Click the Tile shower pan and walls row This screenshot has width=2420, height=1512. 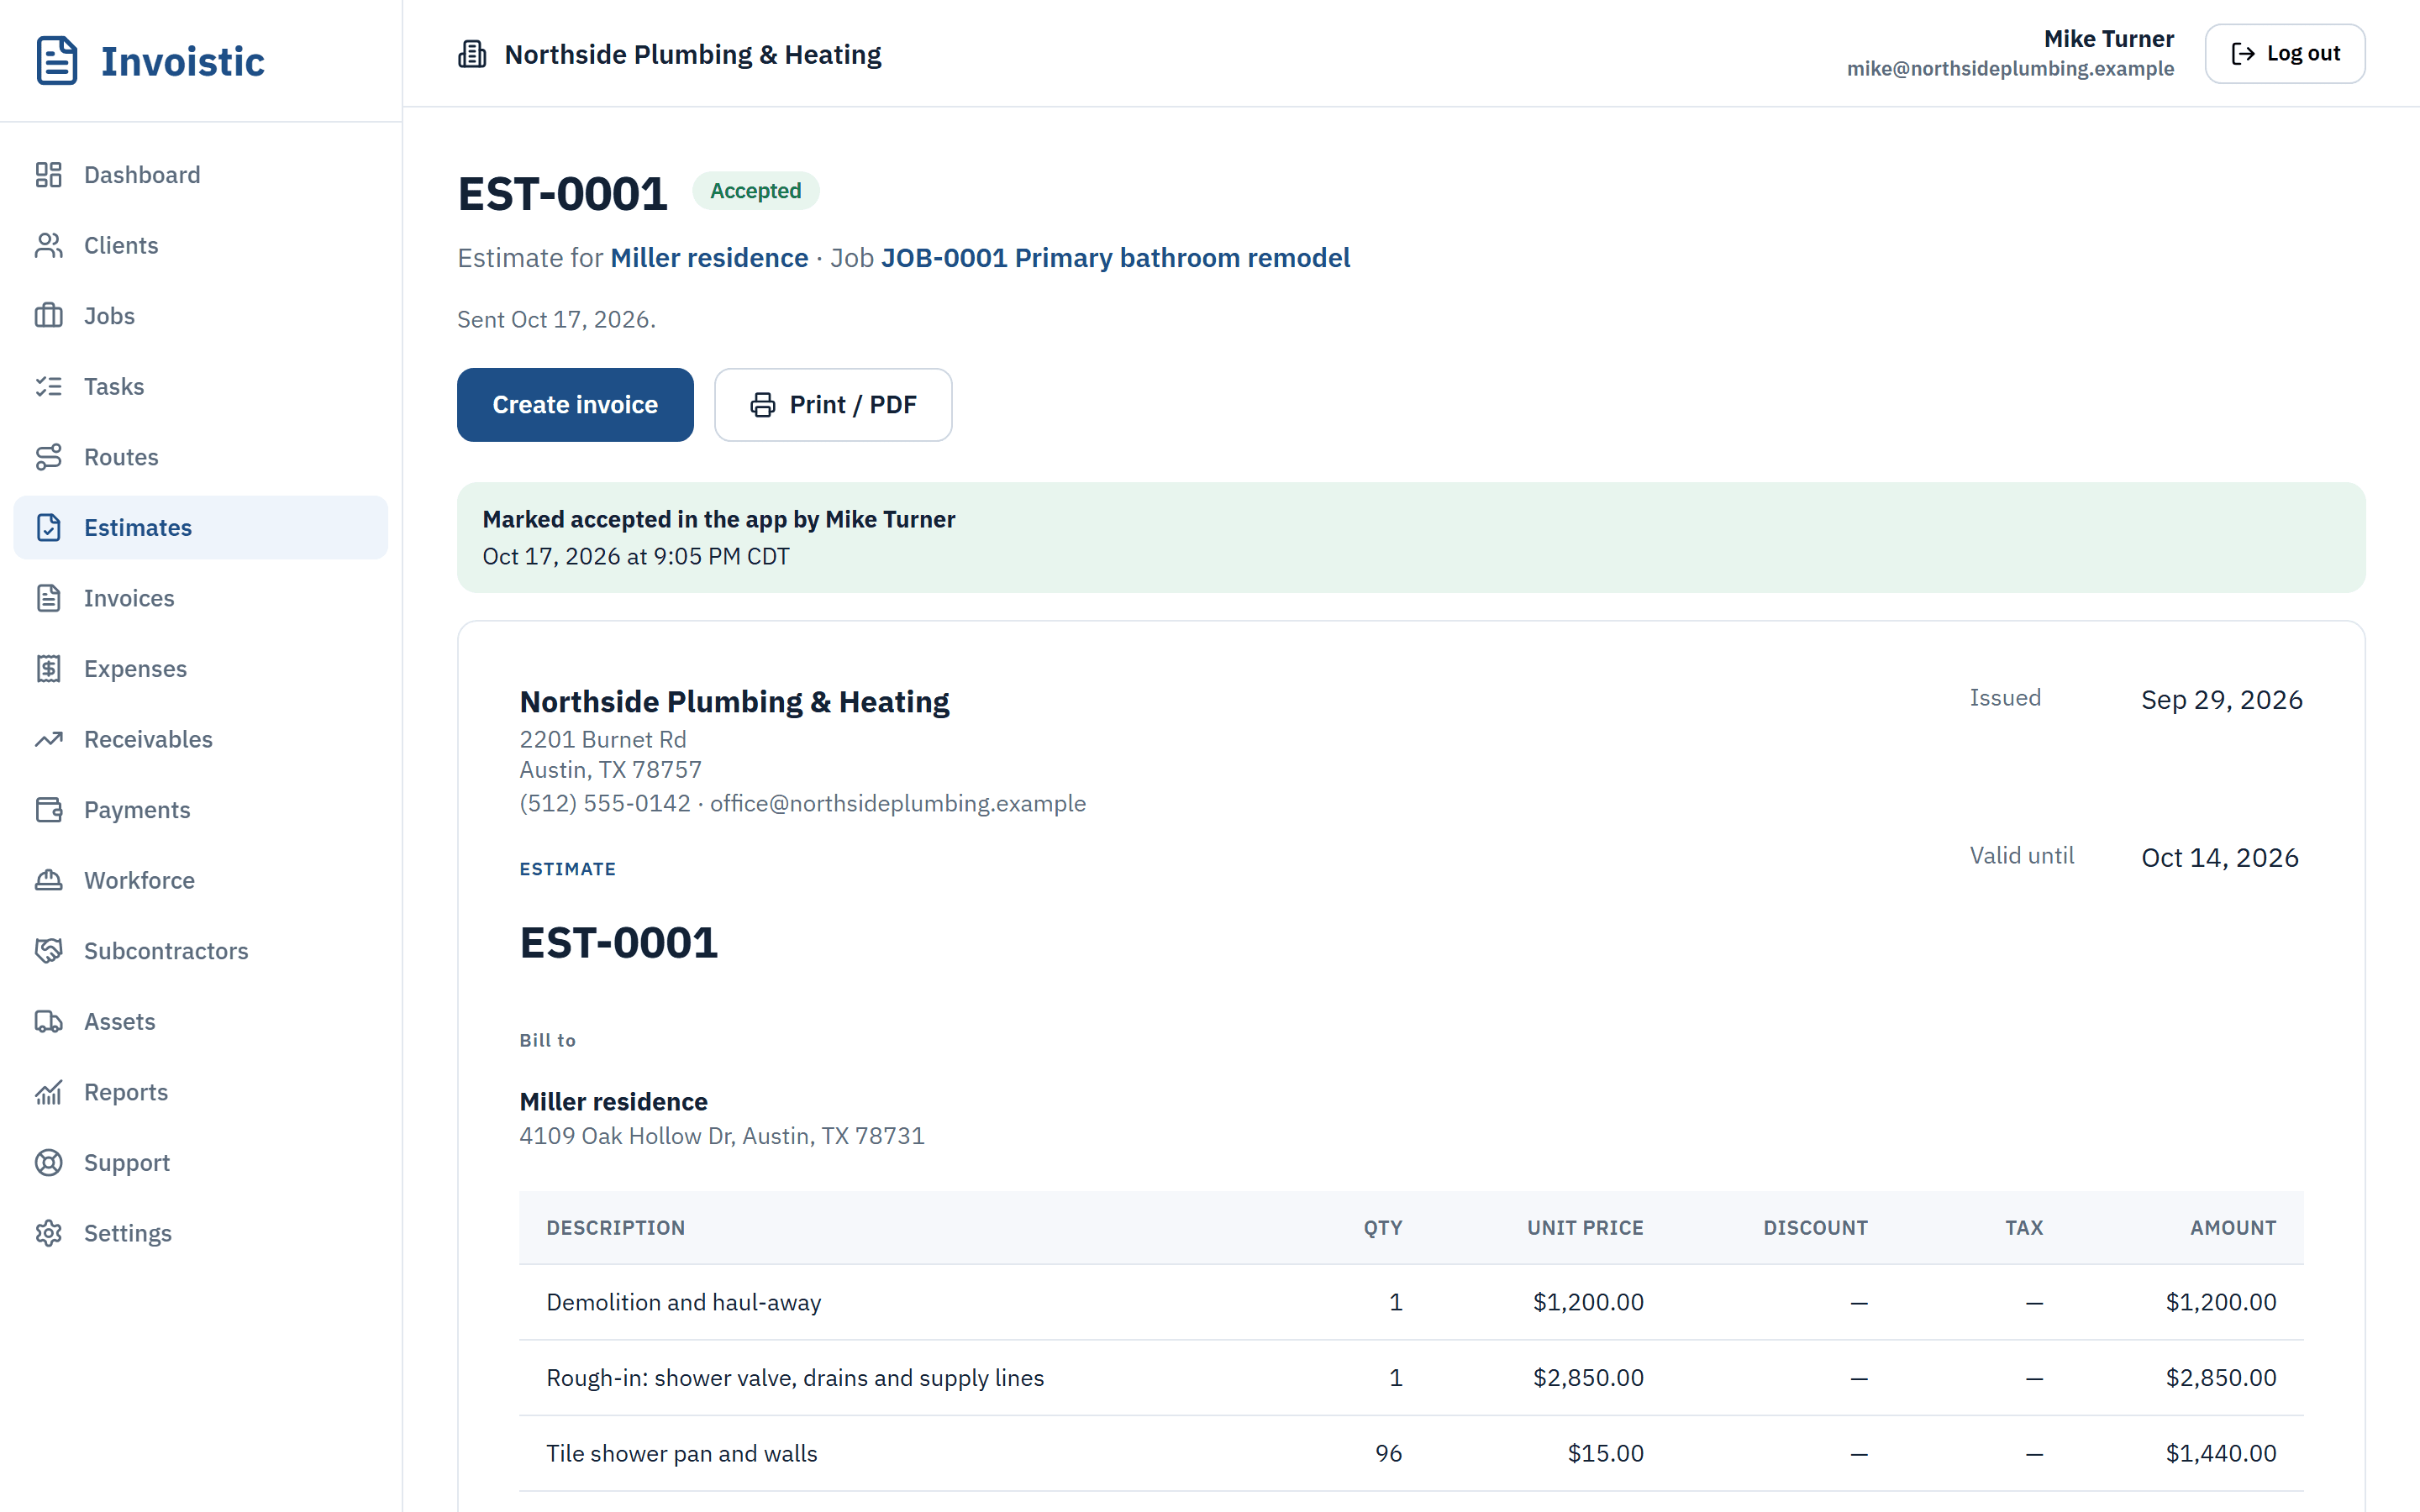[1411, 1454]
